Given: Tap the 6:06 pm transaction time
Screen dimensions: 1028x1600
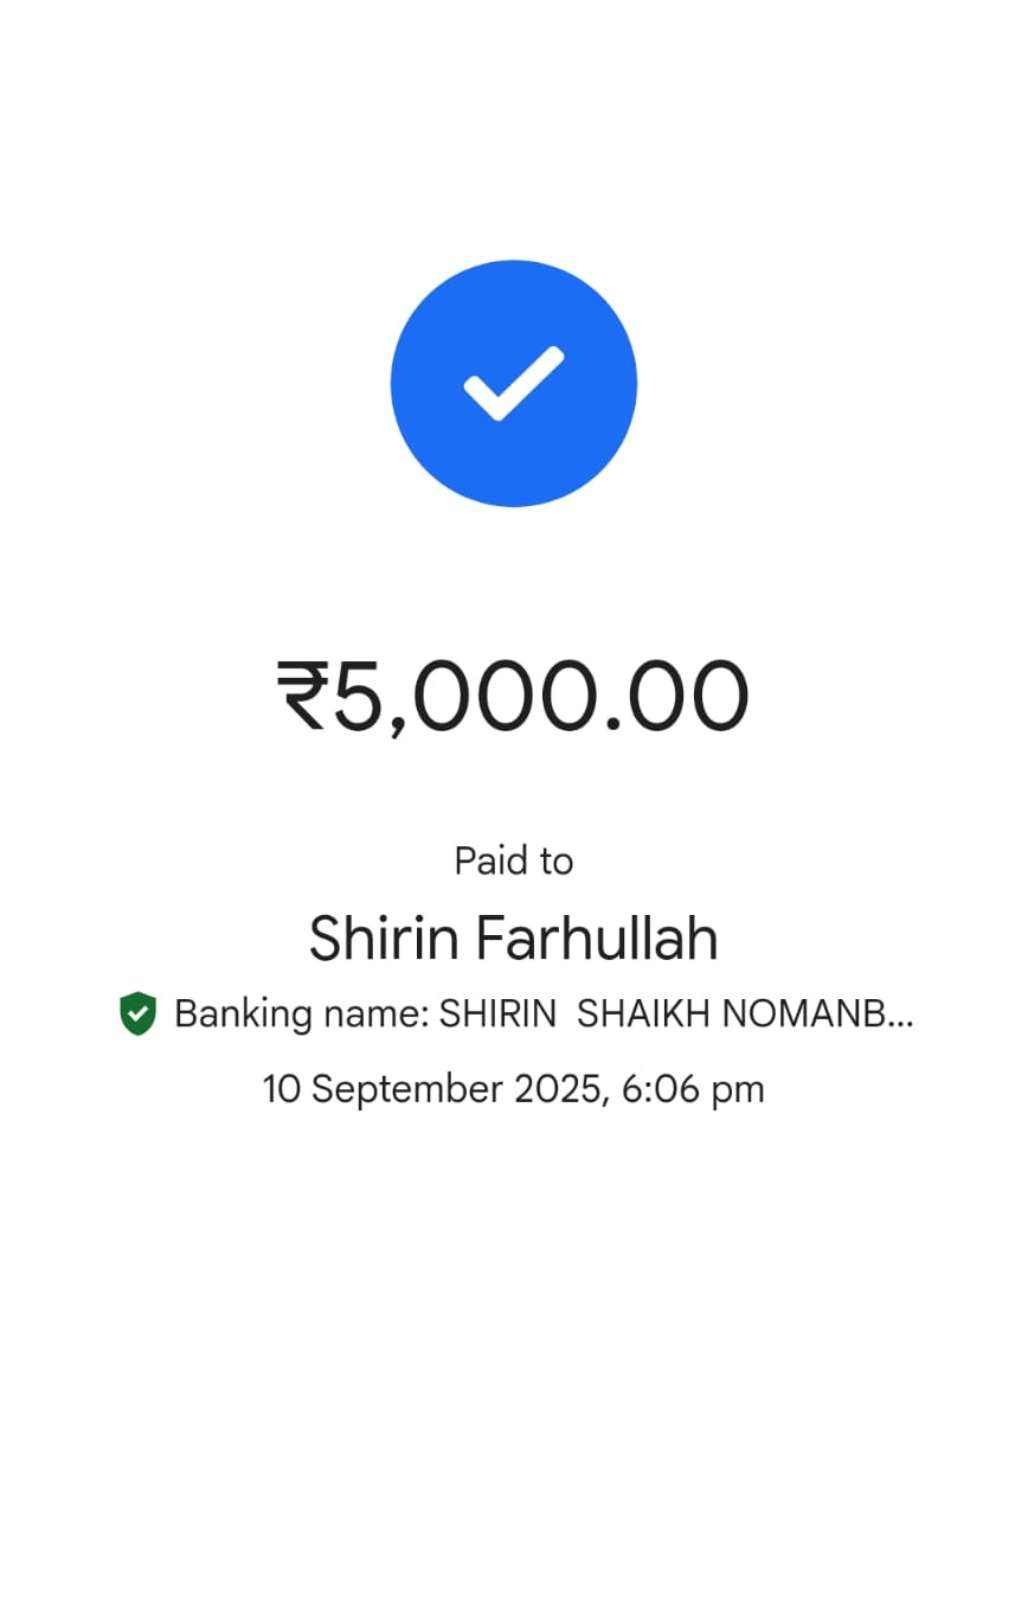Looking at the screenshot, I should tap(693, 1089).
